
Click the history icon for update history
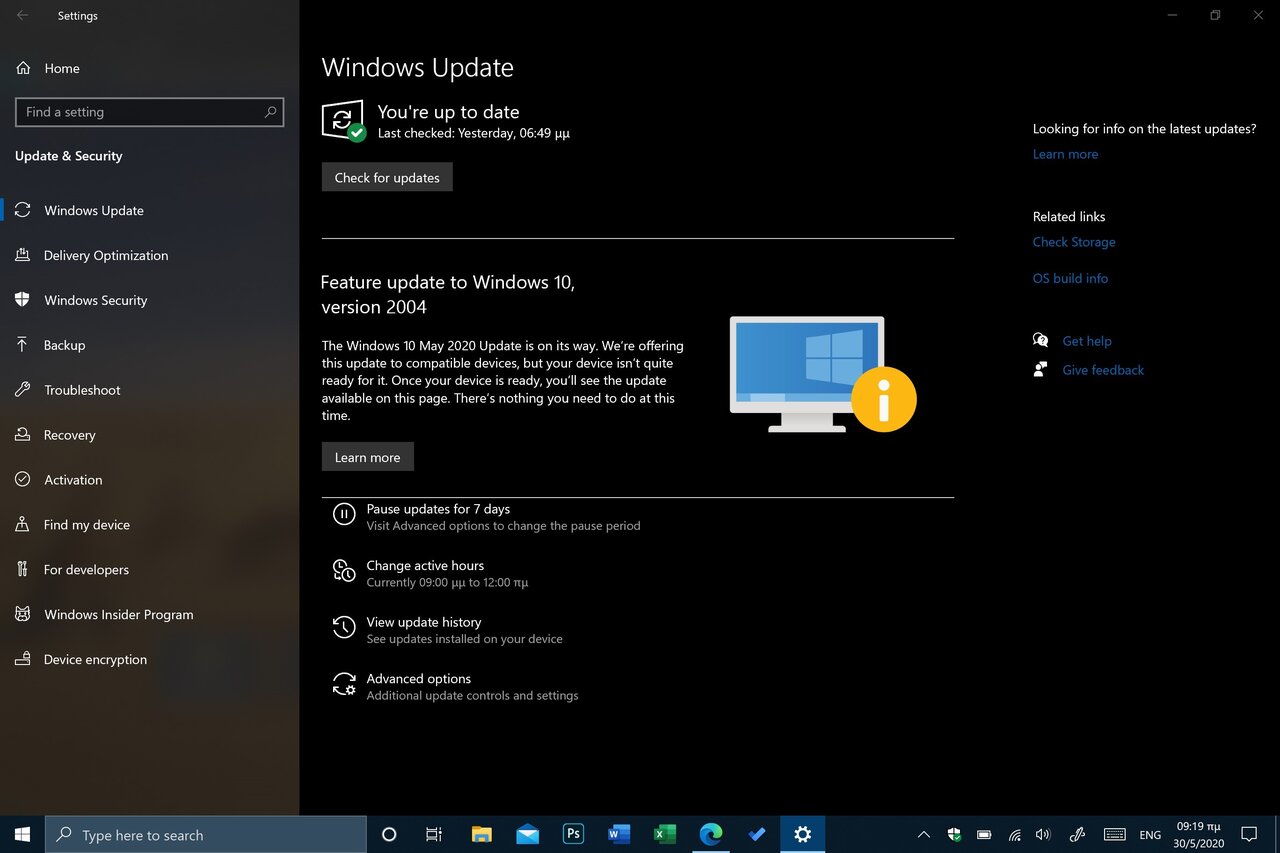coord(344,628)
